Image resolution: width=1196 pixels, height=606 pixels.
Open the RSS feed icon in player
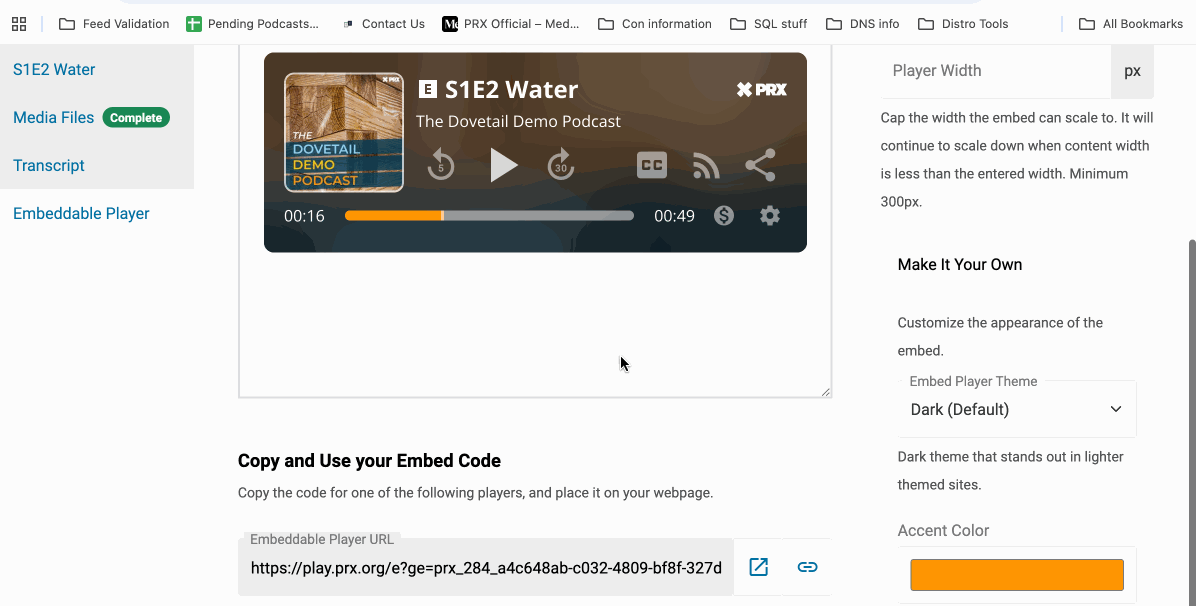tap(706, 166)
